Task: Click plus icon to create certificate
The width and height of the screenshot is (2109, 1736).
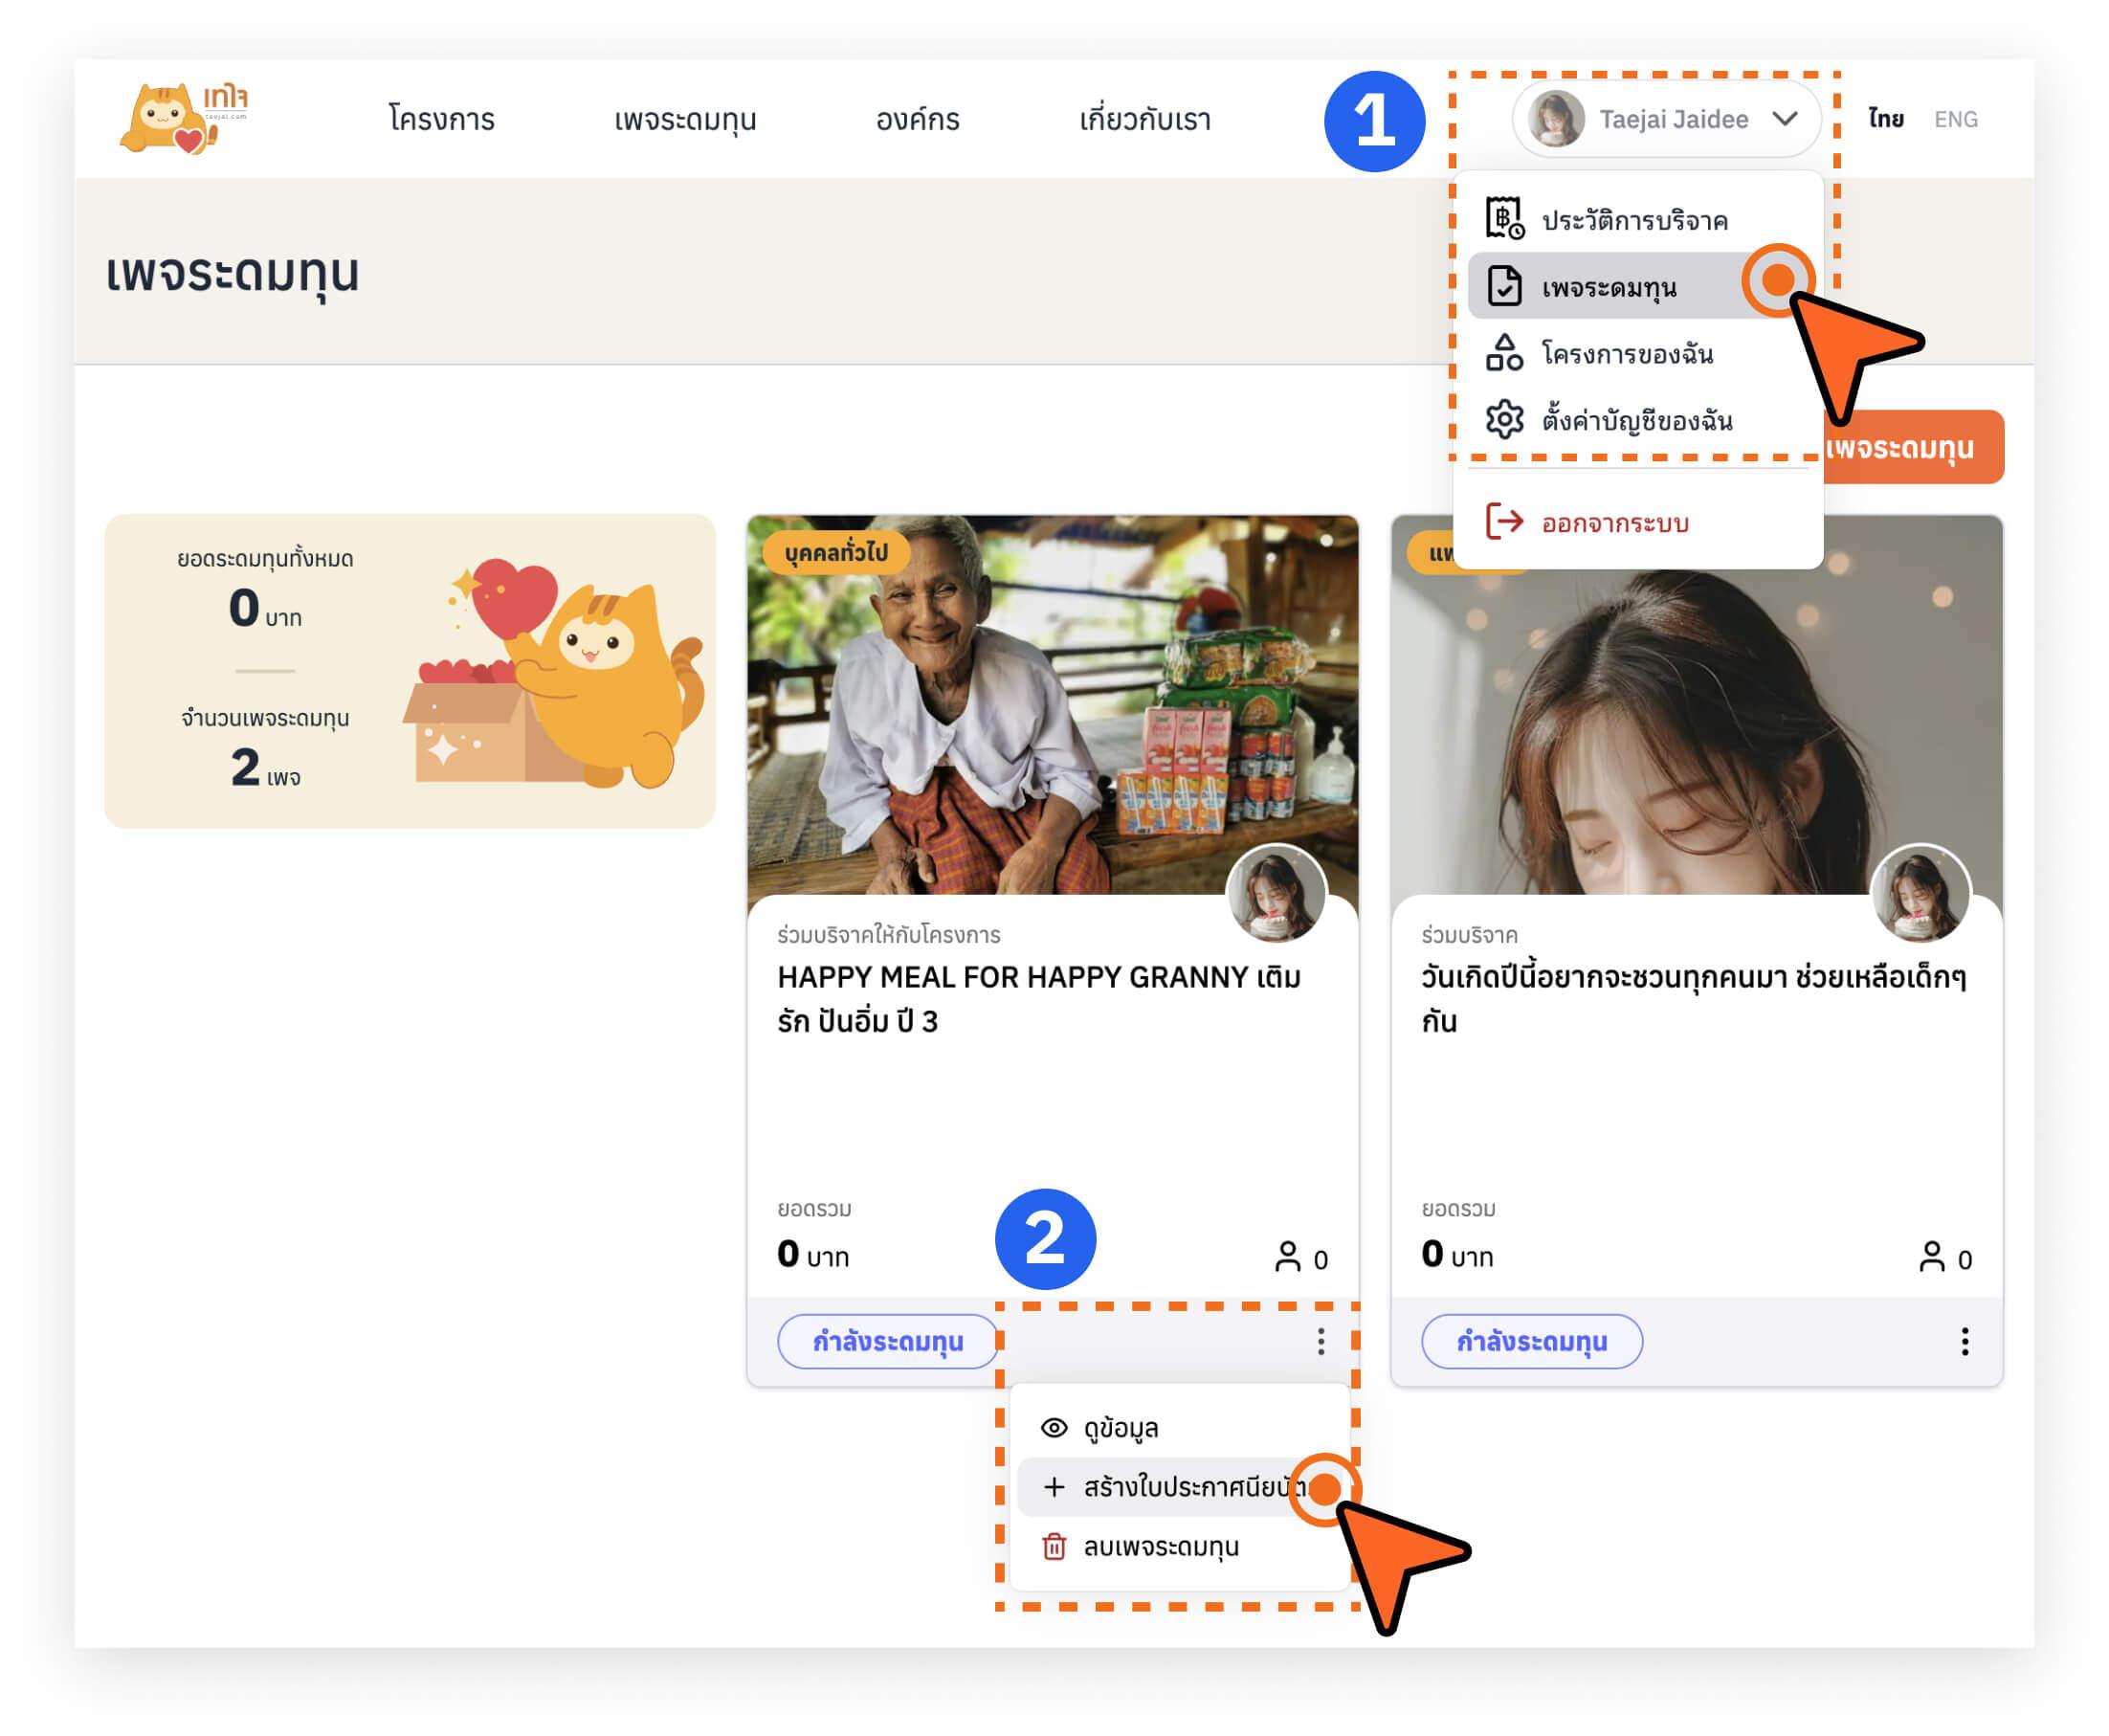Action: (1054, 1487)
